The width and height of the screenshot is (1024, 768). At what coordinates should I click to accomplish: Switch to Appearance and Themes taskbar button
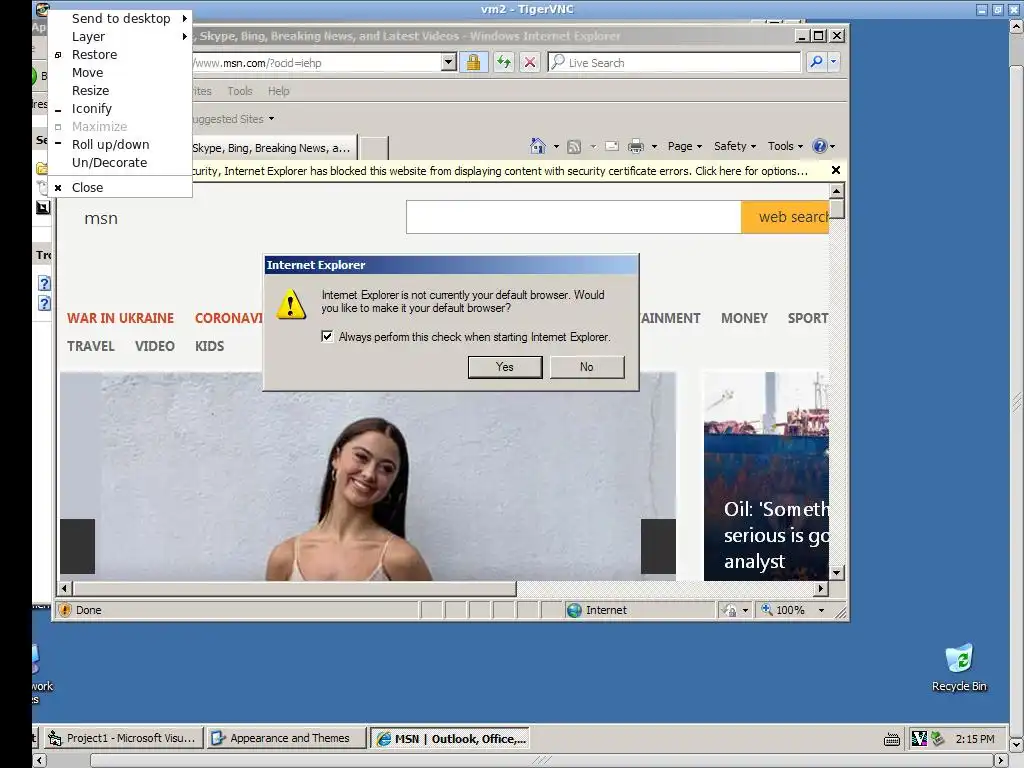pos(288,738)
